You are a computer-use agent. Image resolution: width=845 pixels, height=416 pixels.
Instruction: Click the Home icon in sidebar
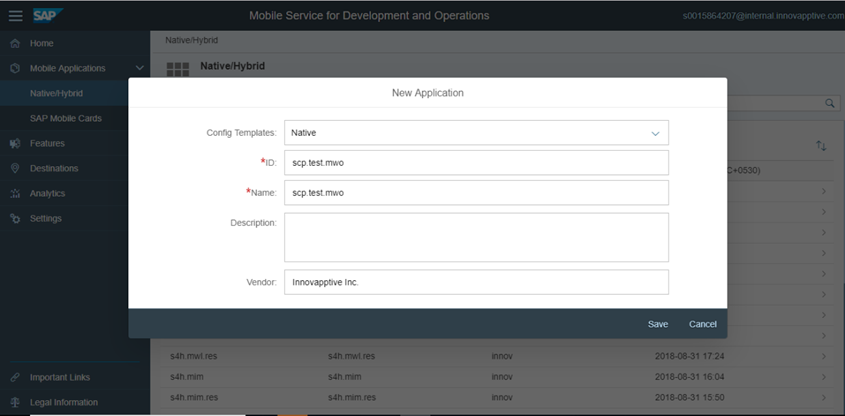pos(15,44)
